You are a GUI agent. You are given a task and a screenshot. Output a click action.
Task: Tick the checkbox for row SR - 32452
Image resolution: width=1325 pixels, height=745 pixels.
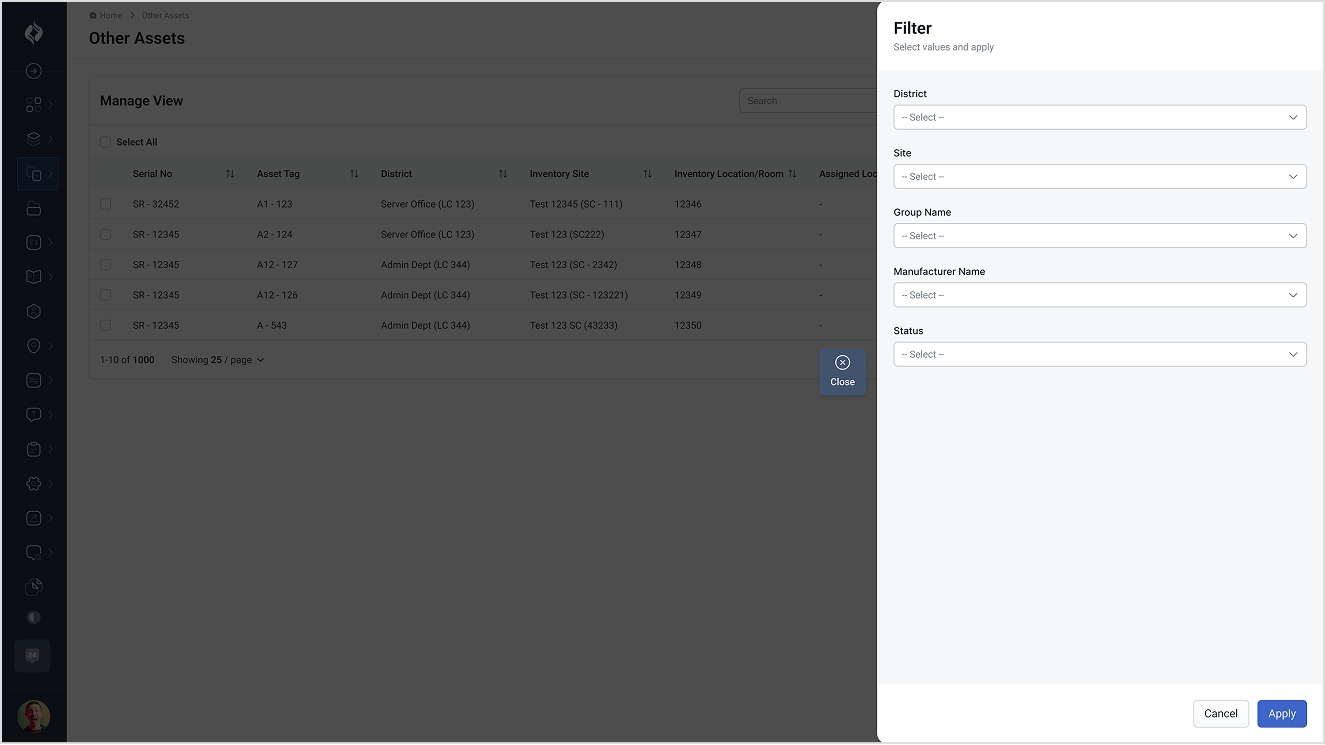point(106,204)
